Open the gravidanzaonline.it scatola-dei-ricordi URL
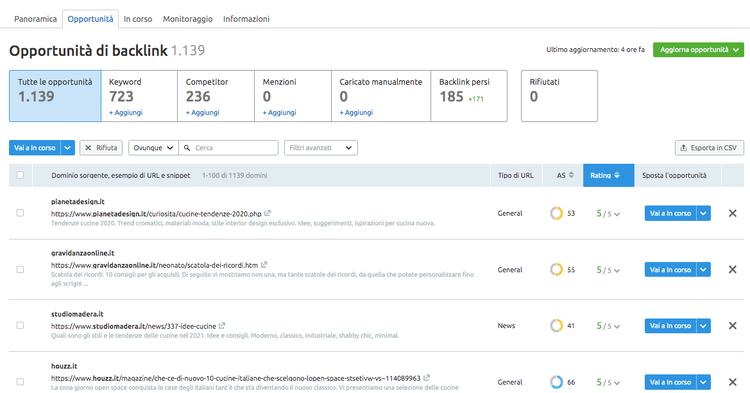This screenshot has width=750, height=393. pos(154,265)
